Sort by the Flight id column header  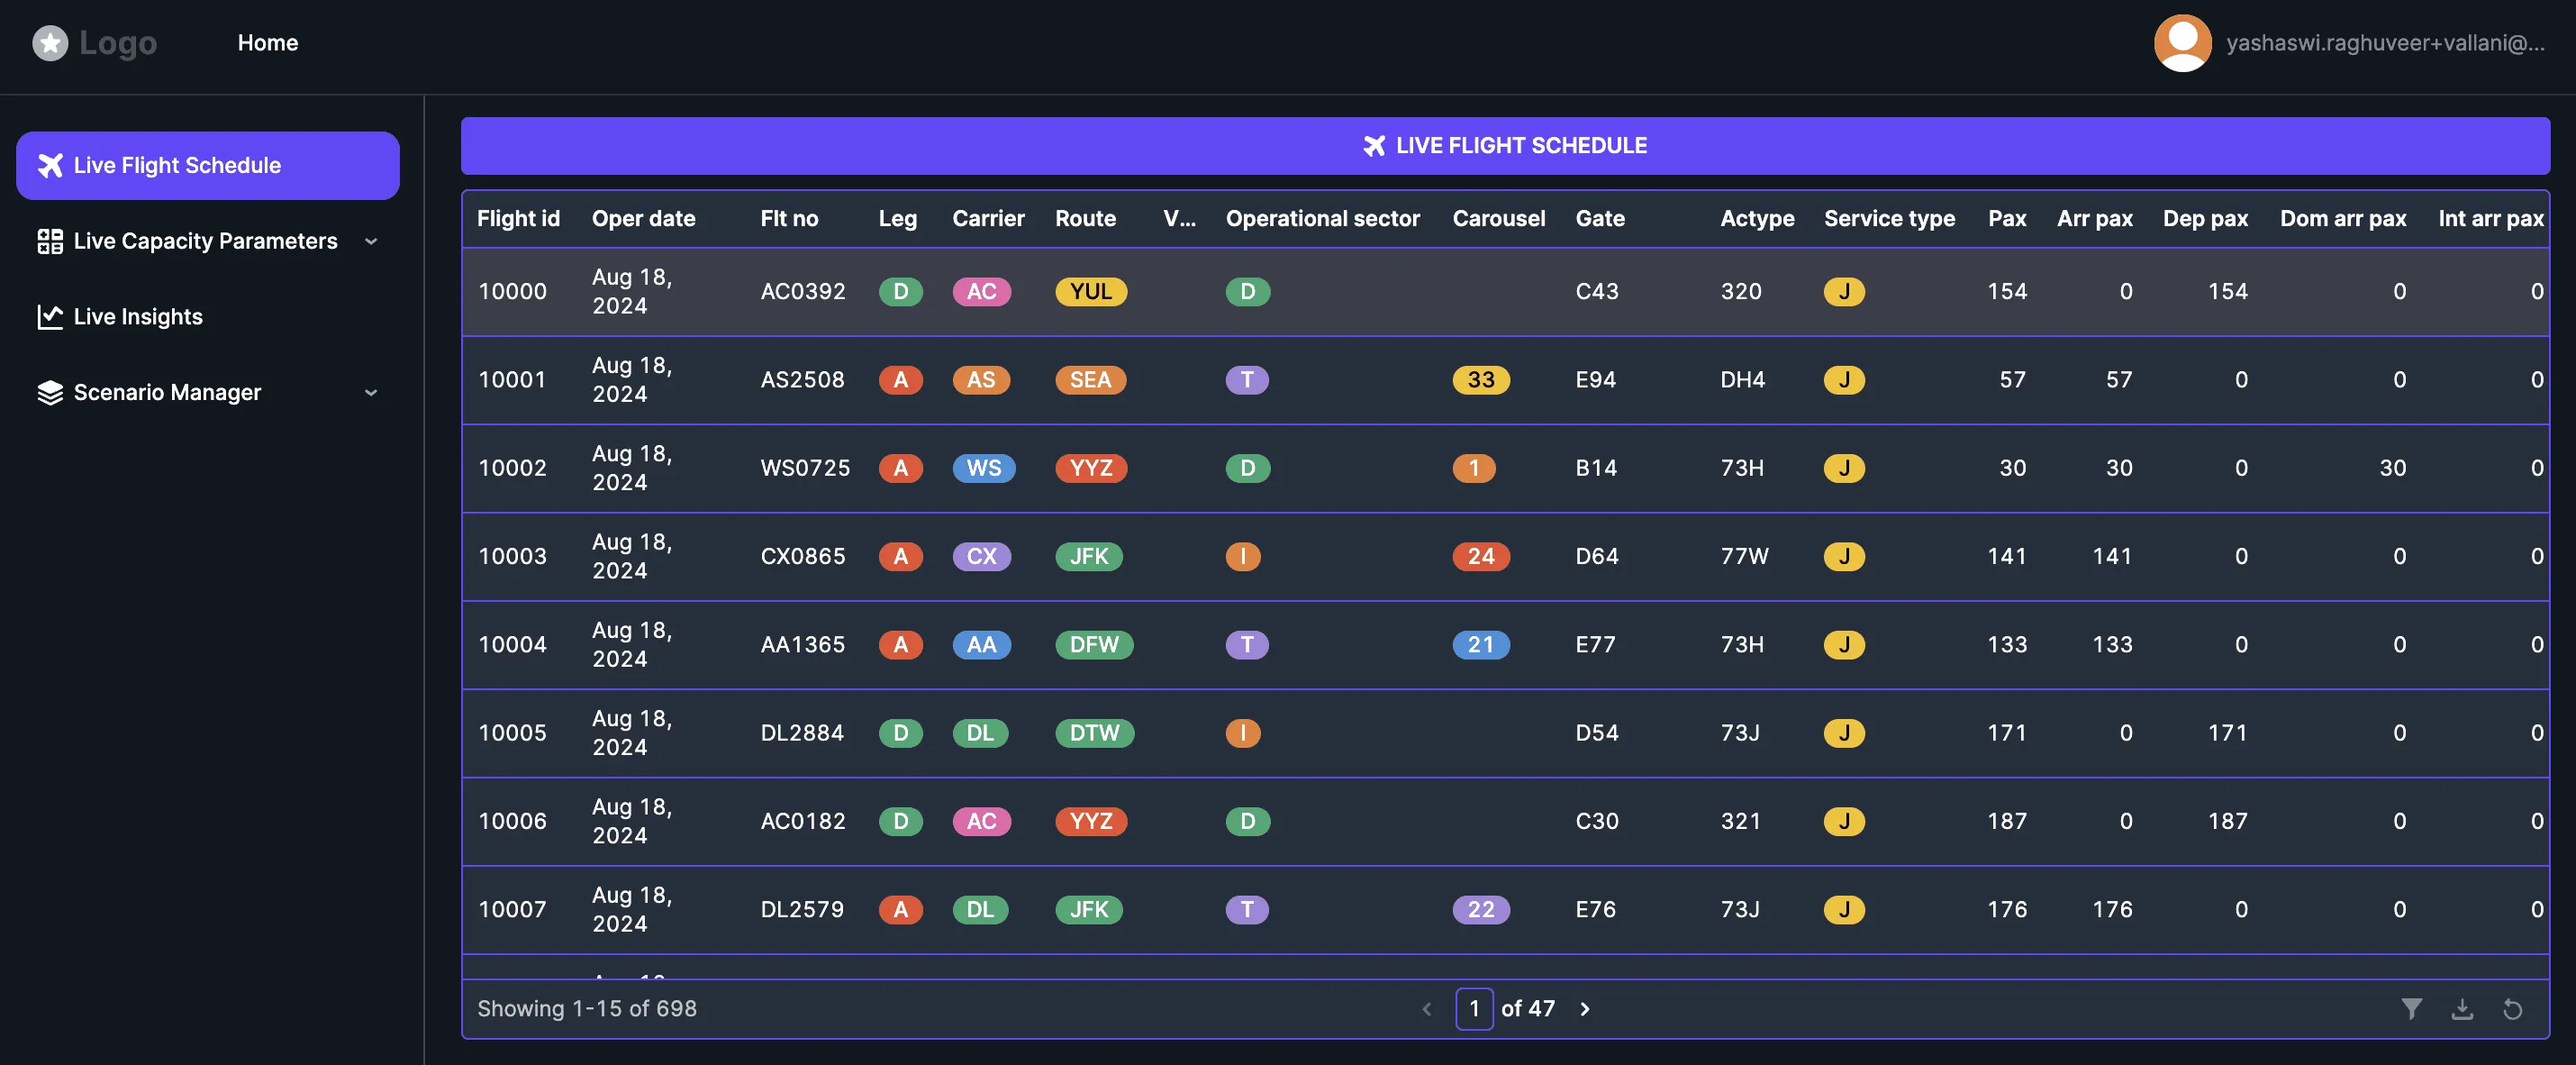518,218
